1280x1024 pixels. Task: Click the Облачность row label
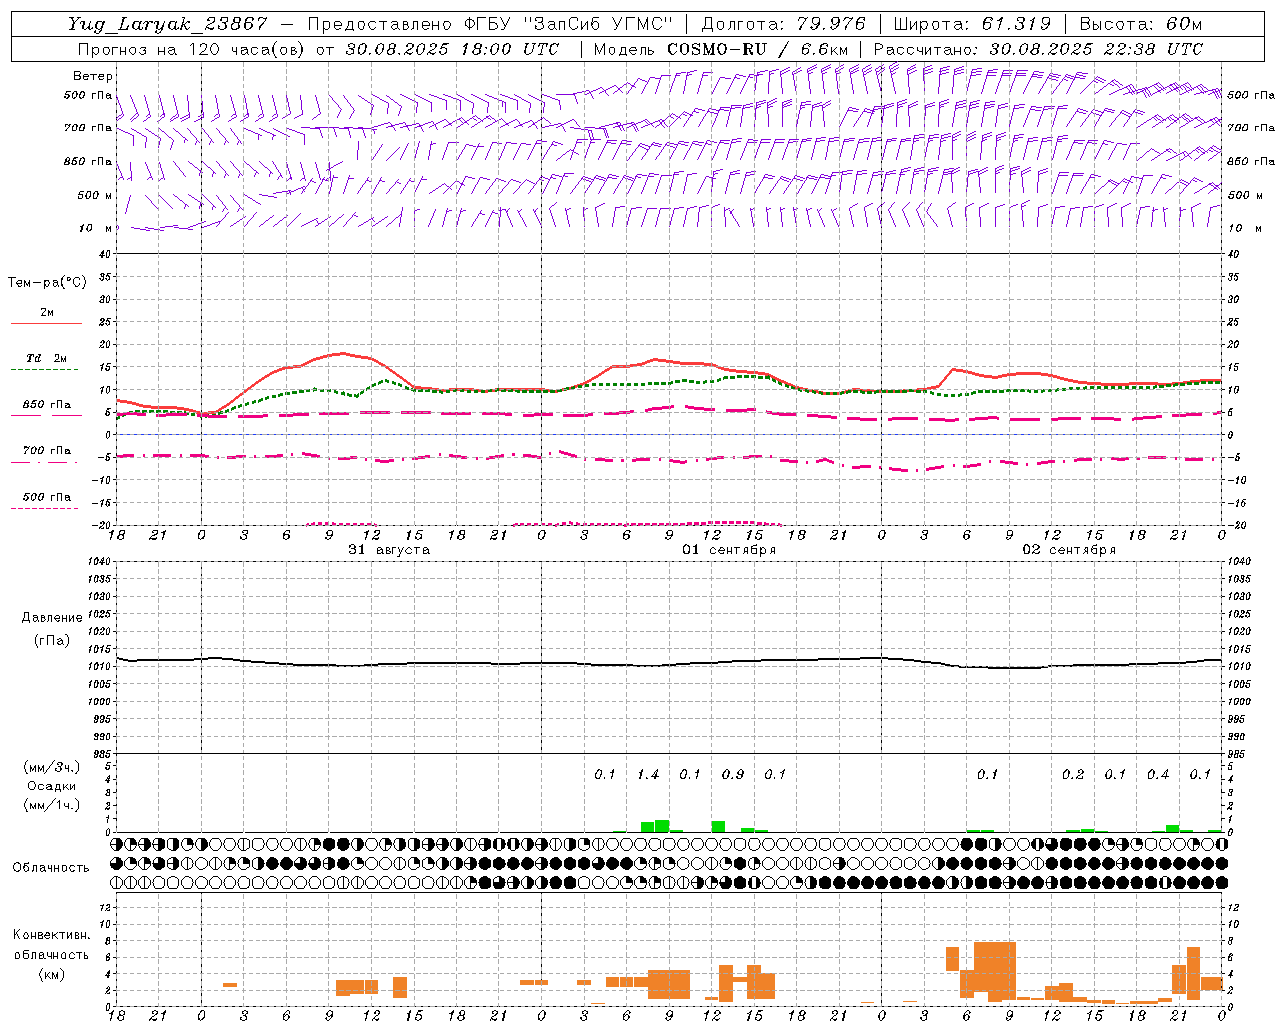tap(51, 868)
